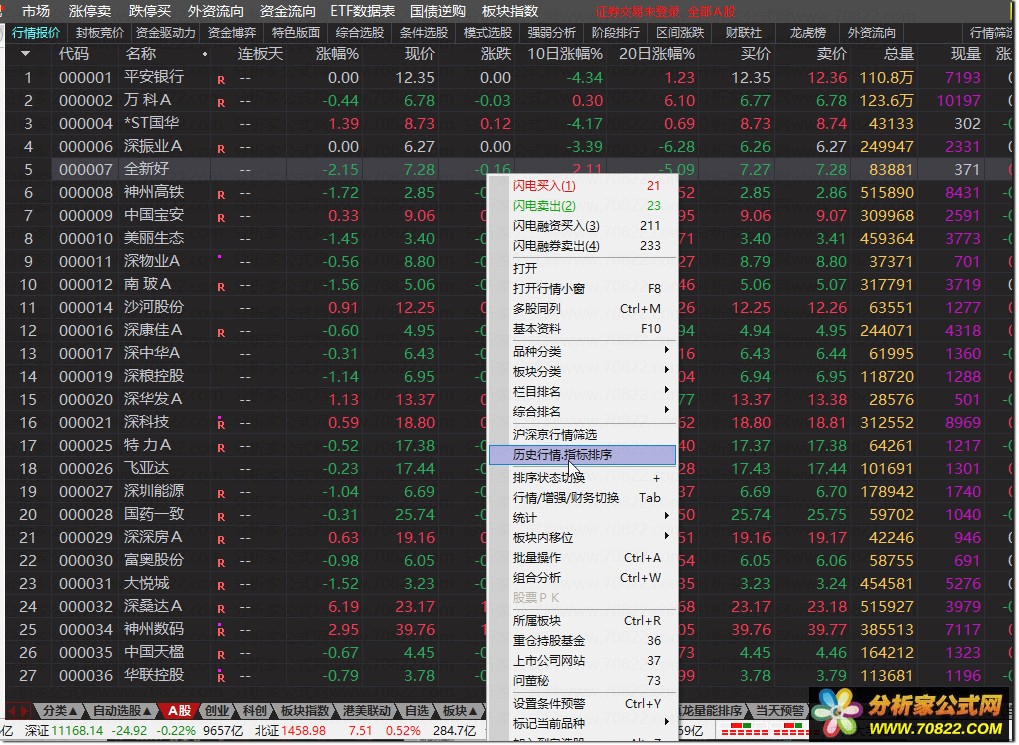
Task: Open 设置条件预警 menu entry
Action: [584, 704]
